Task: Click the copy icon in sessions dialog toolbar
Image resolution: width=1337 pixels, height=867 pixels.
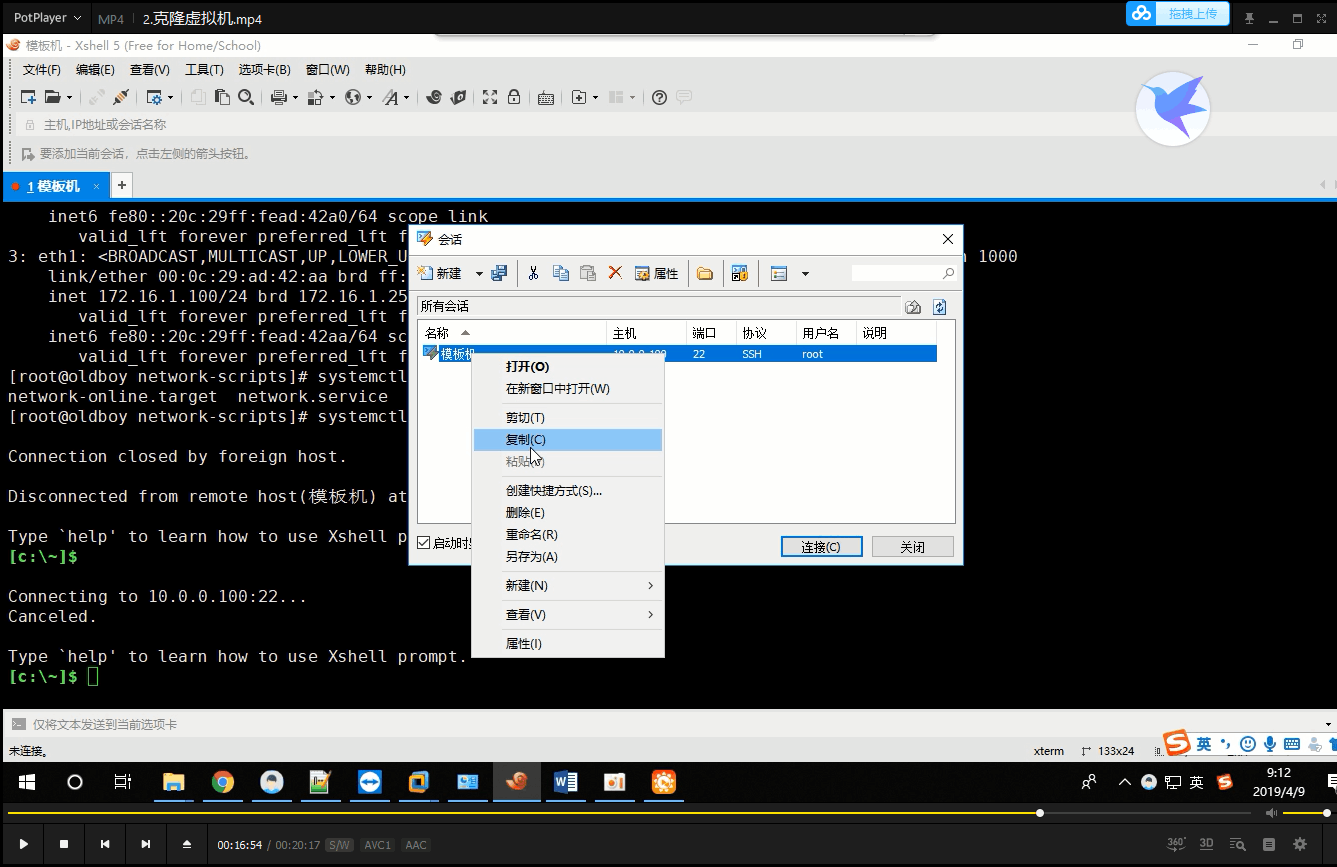Action: click(x=561, y=273)
